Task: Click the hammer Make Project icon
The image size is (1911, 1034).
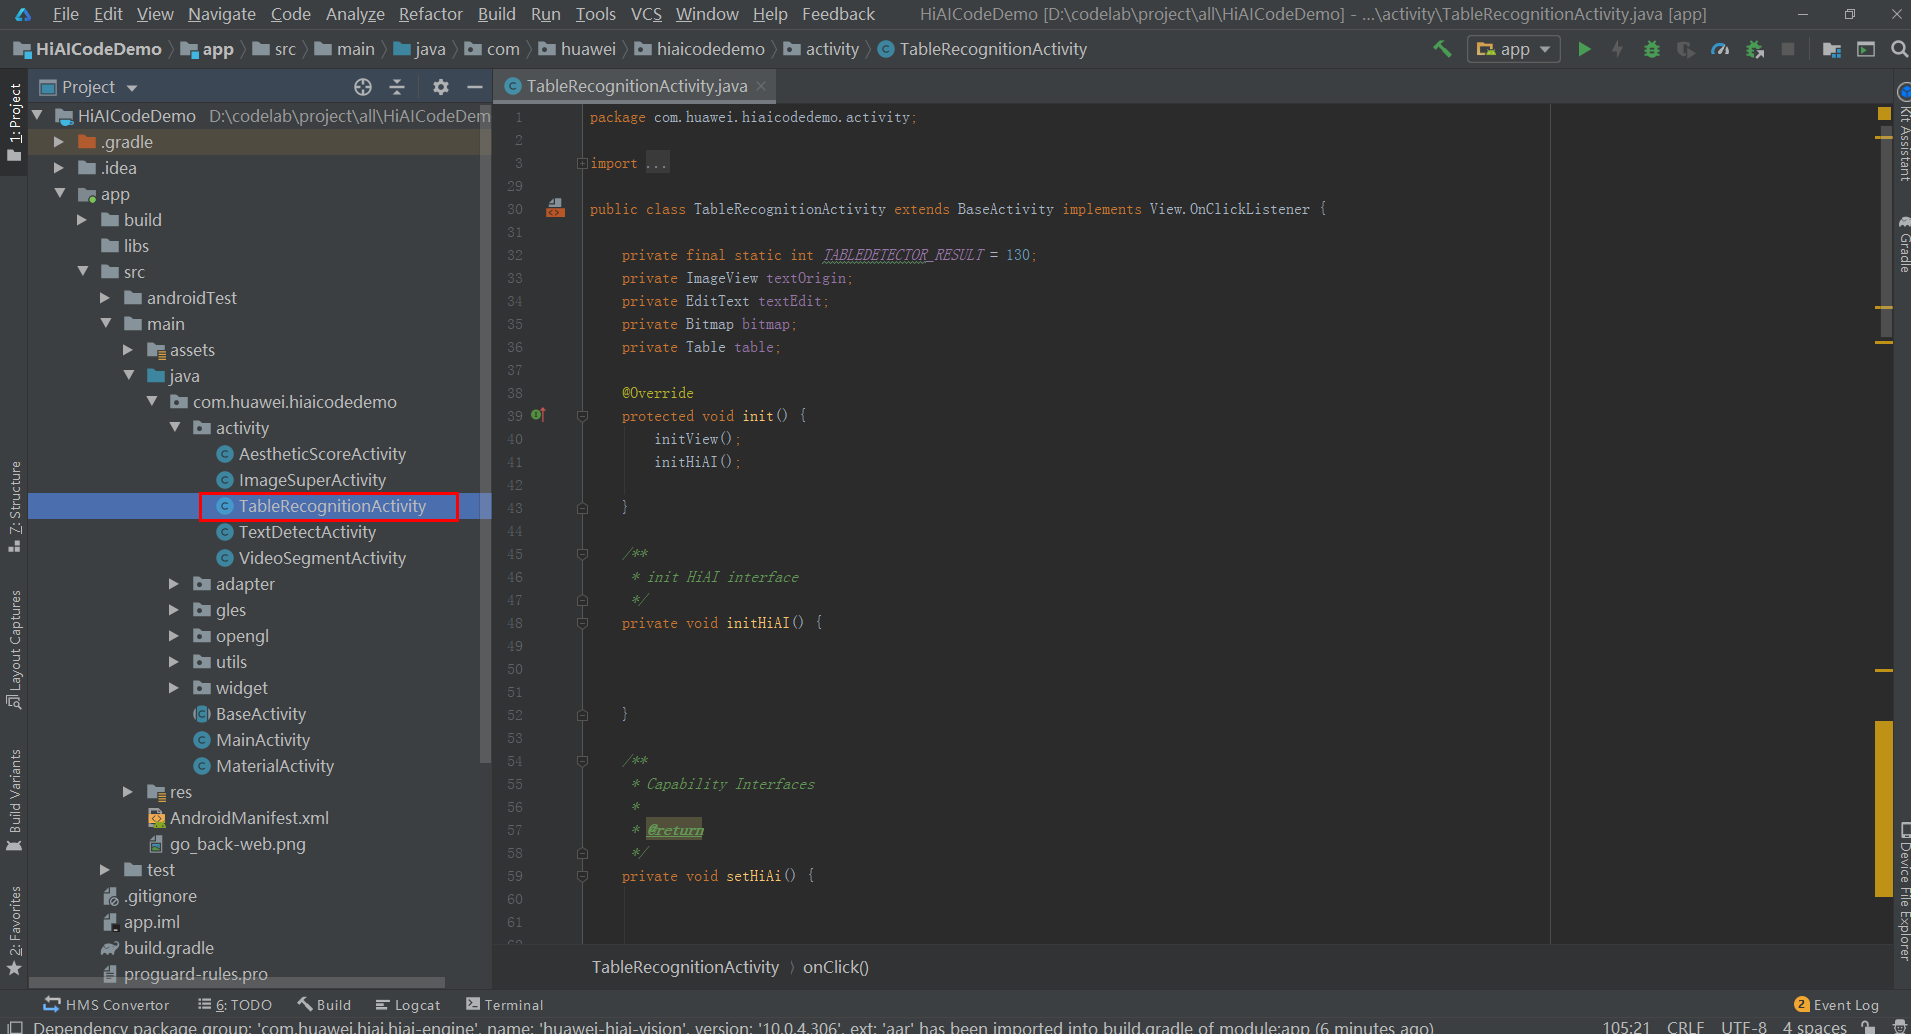Action: tap(1442, 49)
